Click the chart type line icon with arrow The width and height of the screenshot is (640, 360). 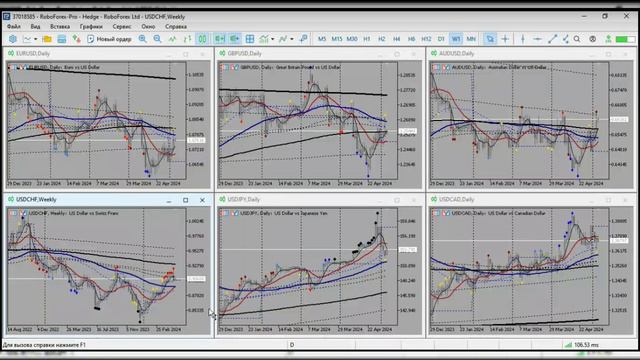[x=27, y=39]
